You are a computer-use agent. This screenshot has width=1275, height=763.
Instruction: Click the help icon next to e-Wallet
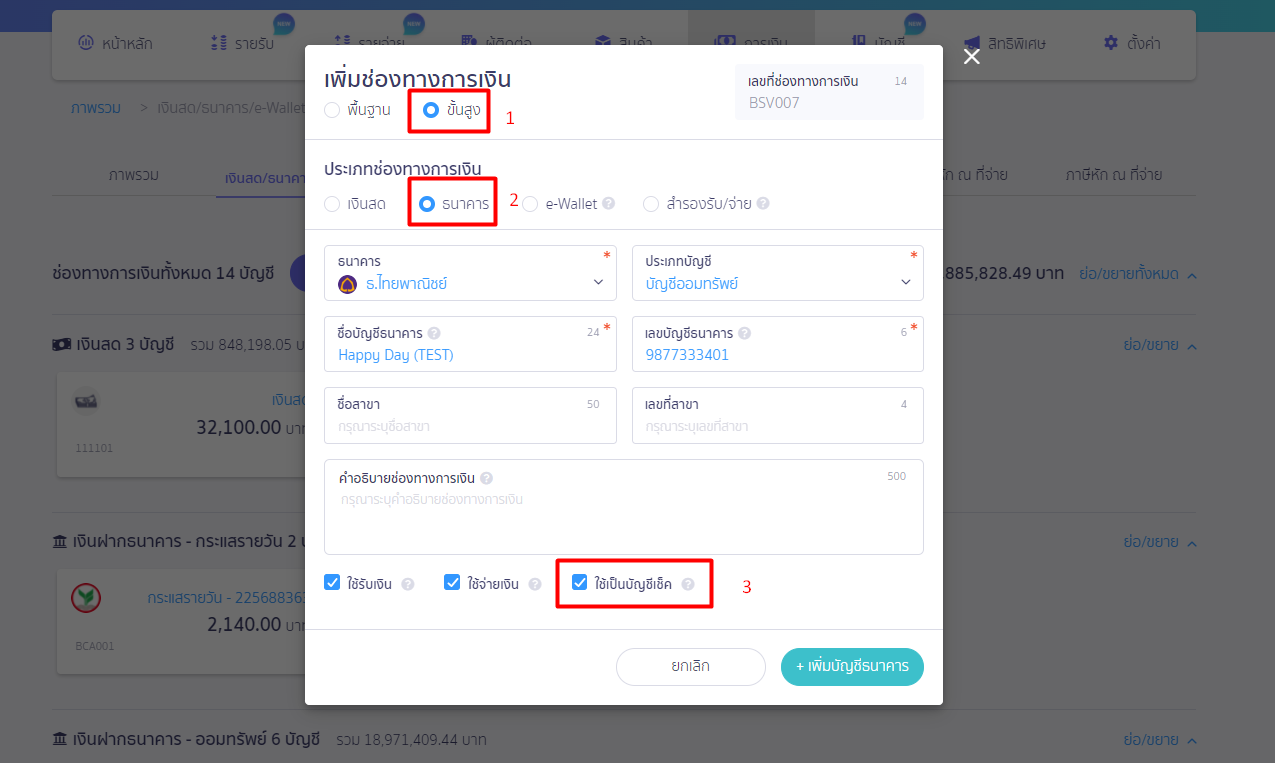point(609,204)
